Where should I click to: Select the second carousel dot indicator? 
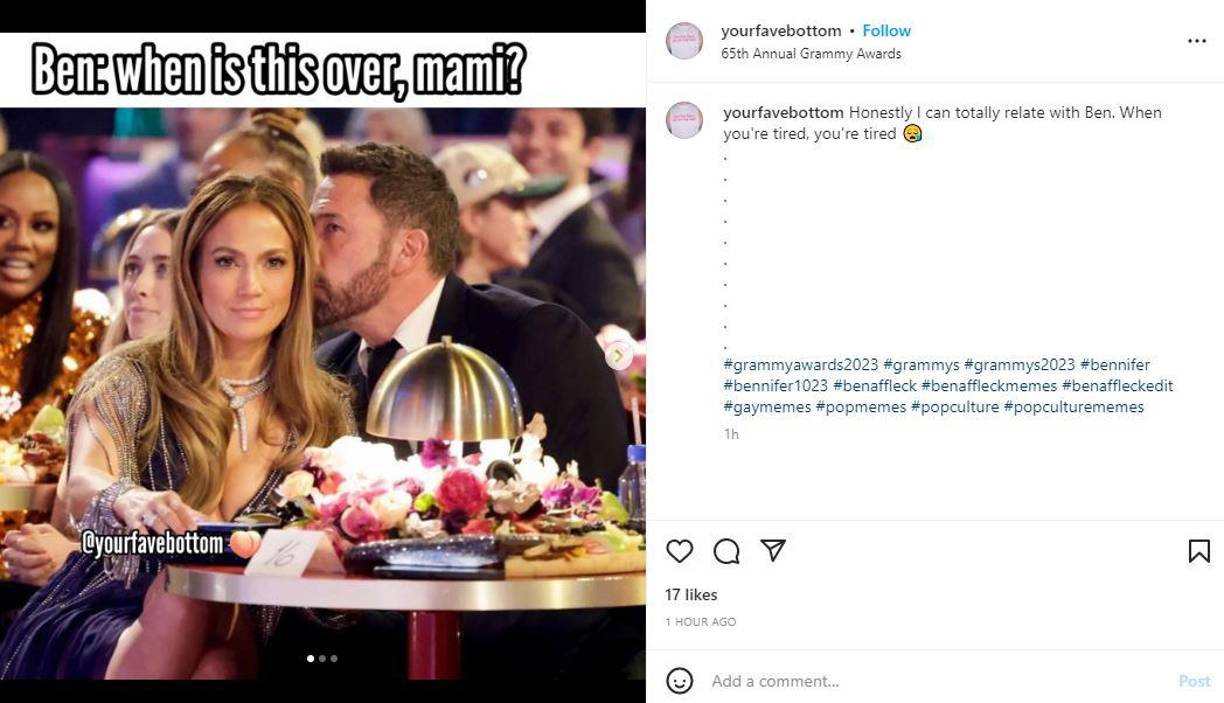321,658
